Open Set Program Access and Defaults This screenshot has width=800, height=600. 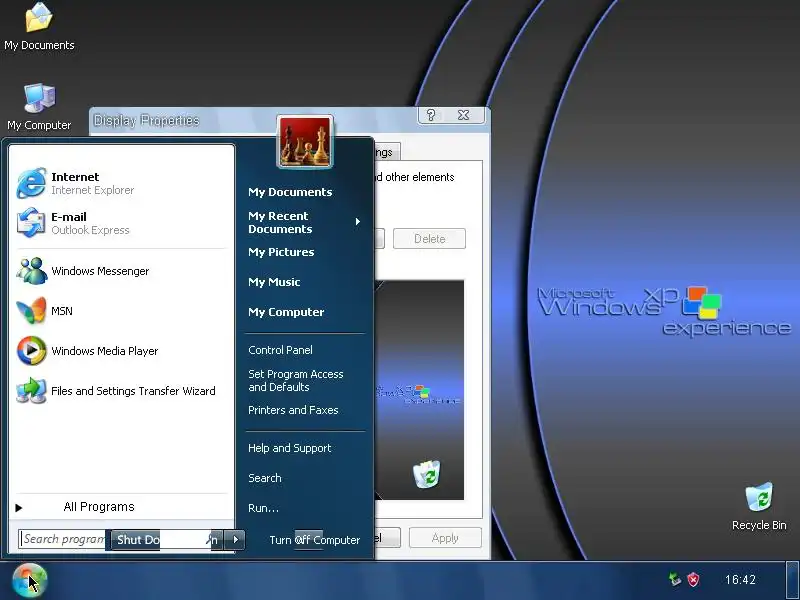coord(296,381)
